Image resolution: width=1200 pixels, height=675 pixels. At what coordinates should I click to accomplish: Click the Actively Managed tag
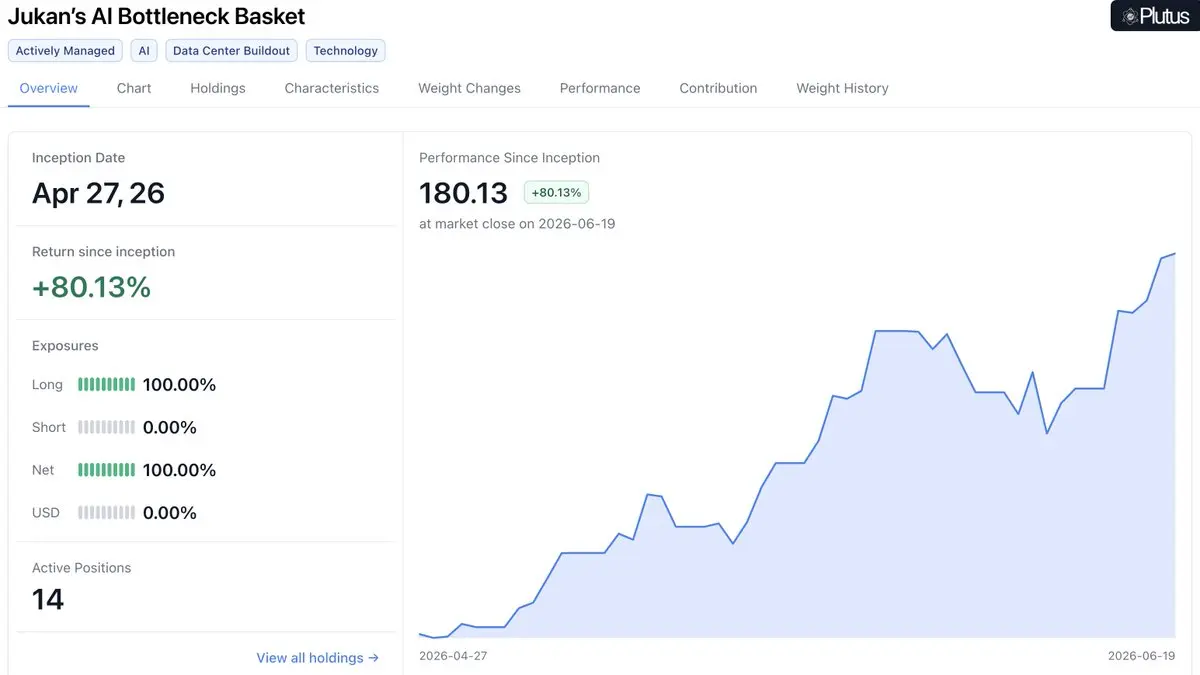coord(65,51)
